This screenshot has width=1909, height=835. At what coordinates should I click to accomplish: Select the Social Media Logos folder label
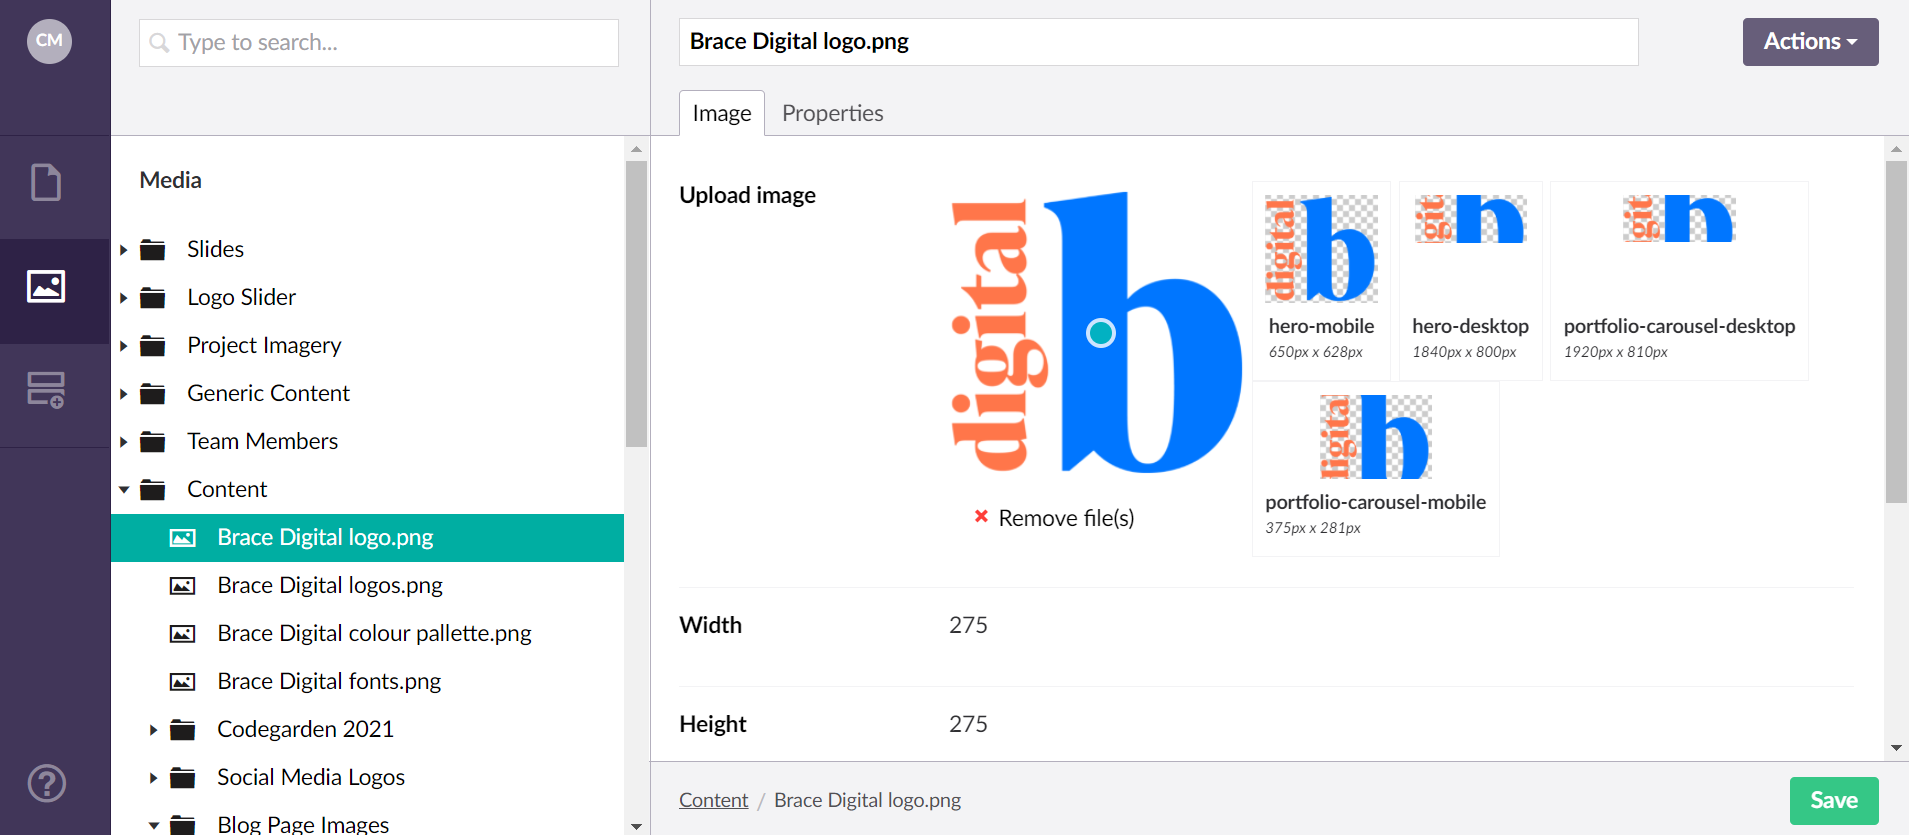pos(311,777)
